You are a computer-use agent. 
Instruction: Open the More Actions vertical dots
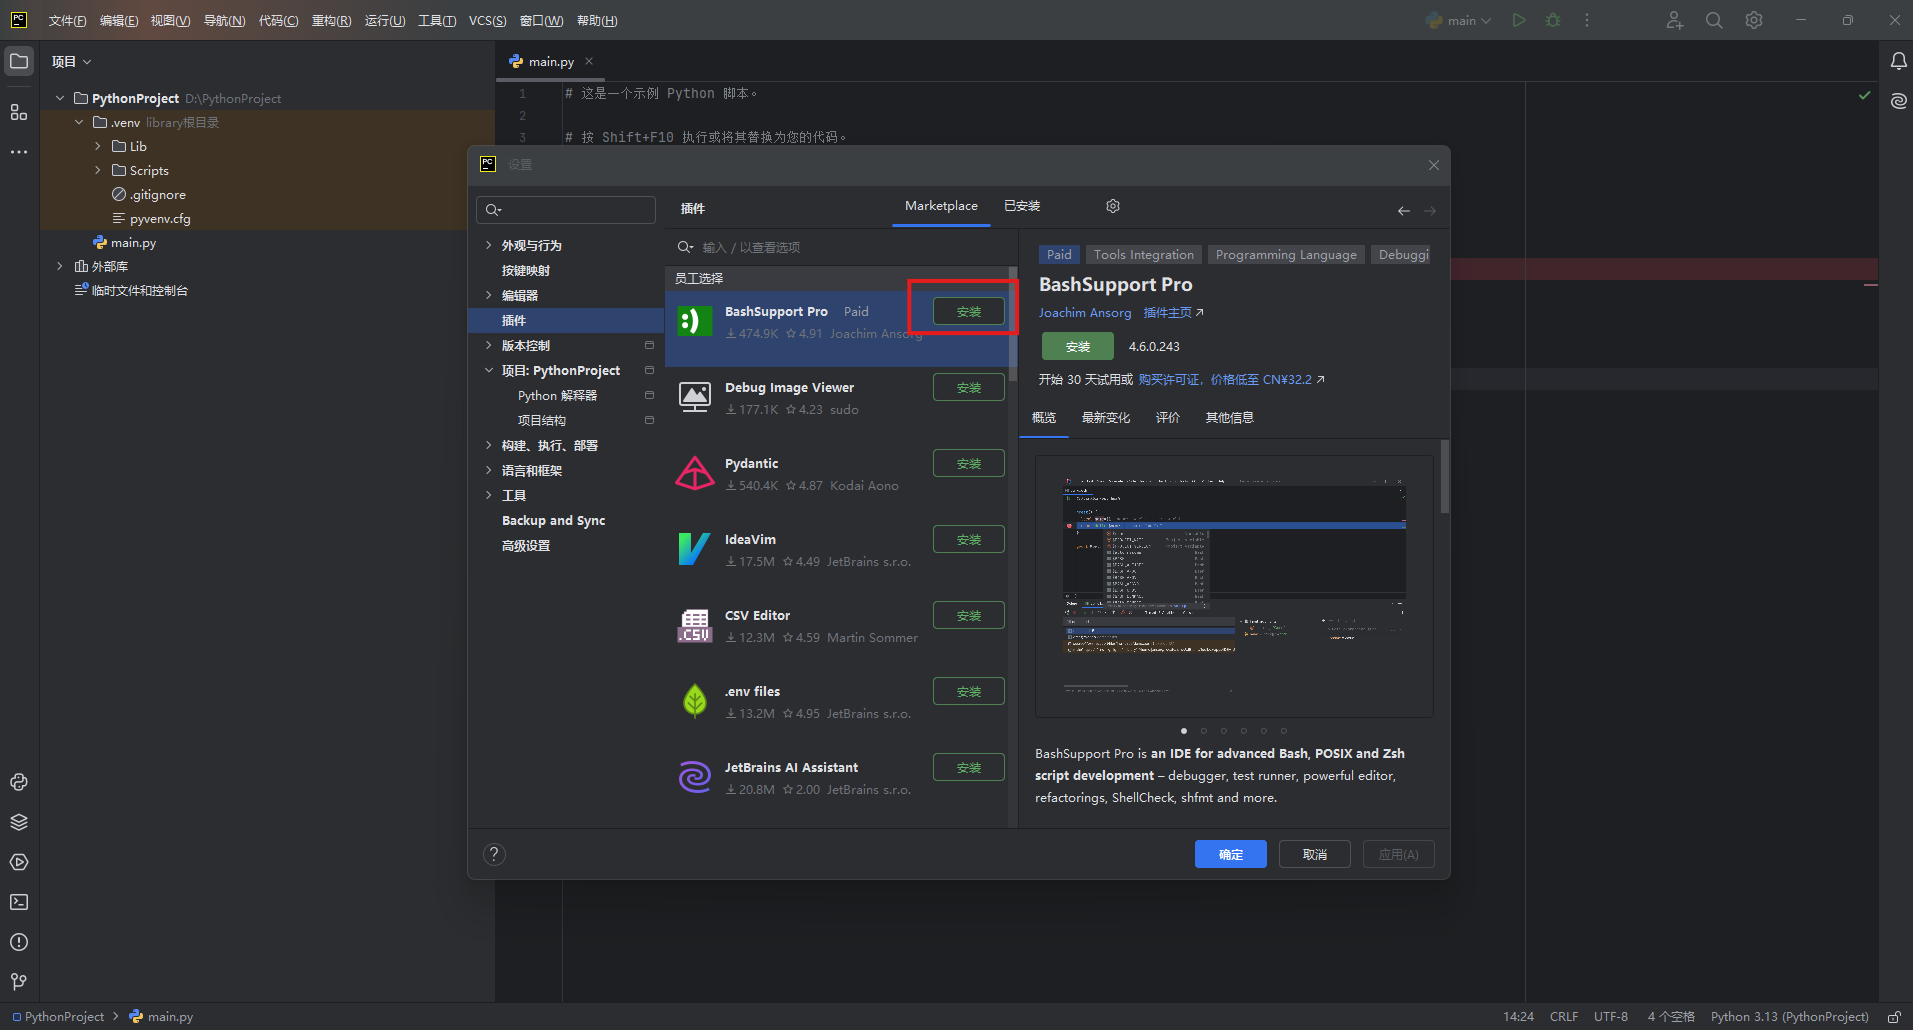coord(1587,20)
